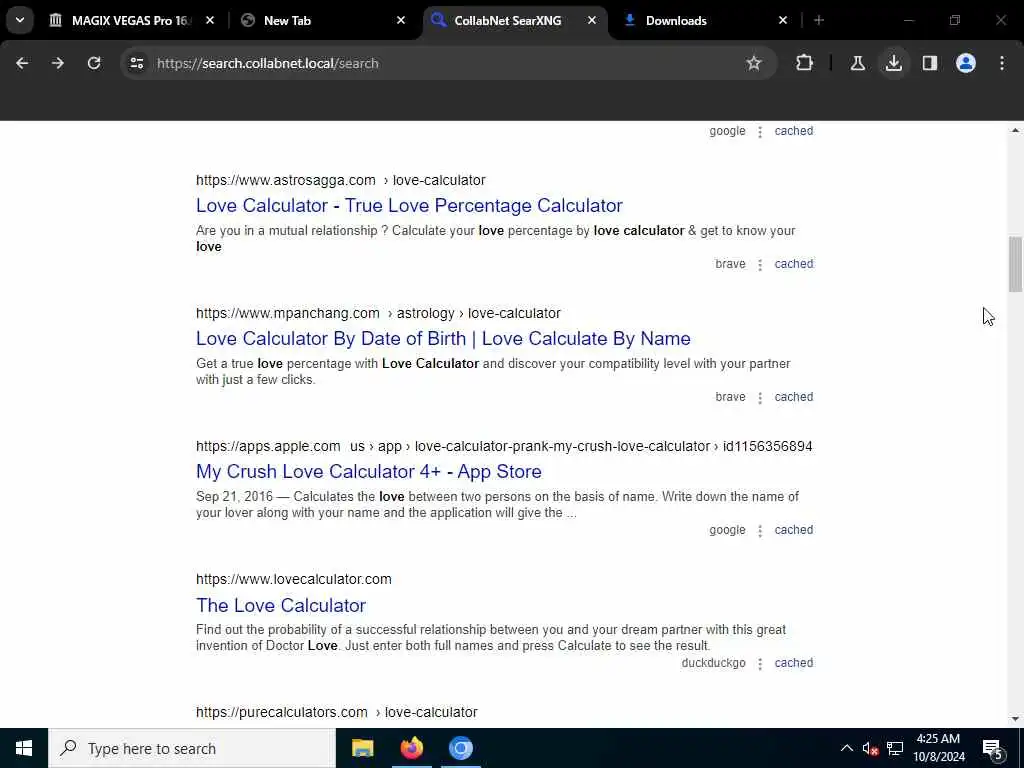Click the taskbar search box
Image resolution: width=1024 pixels, height=768 pixels.
click(x=192, y=748)
